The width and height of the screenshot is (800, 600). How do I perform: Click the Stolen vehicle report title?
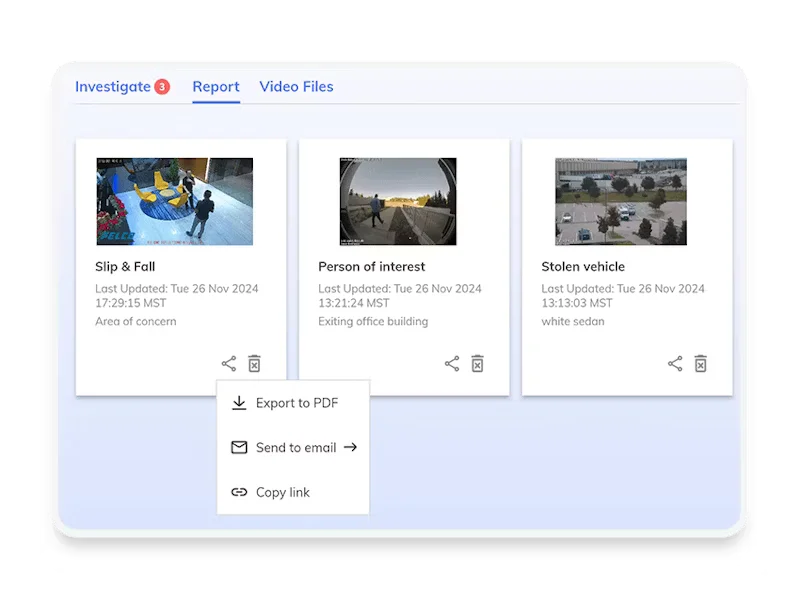[583, 267]
